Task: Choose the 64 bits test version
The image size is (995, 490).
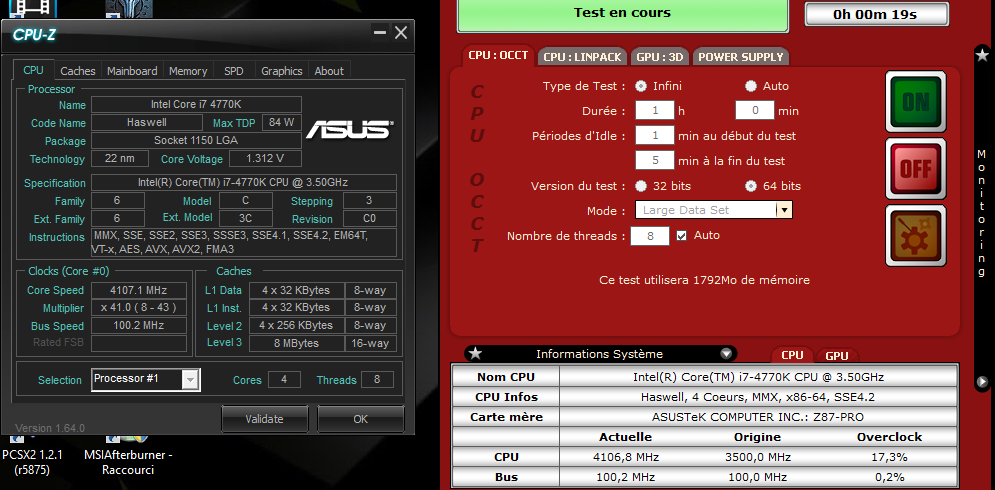Action: 751,186
